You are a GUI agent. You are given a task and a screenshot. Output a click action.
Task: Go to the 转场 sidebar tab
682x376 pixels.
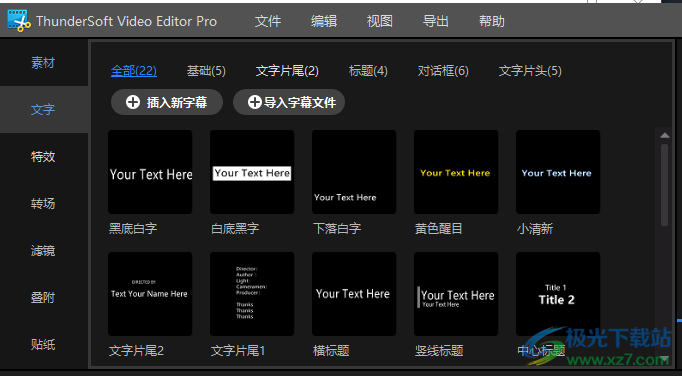click(x=43, y=203)
